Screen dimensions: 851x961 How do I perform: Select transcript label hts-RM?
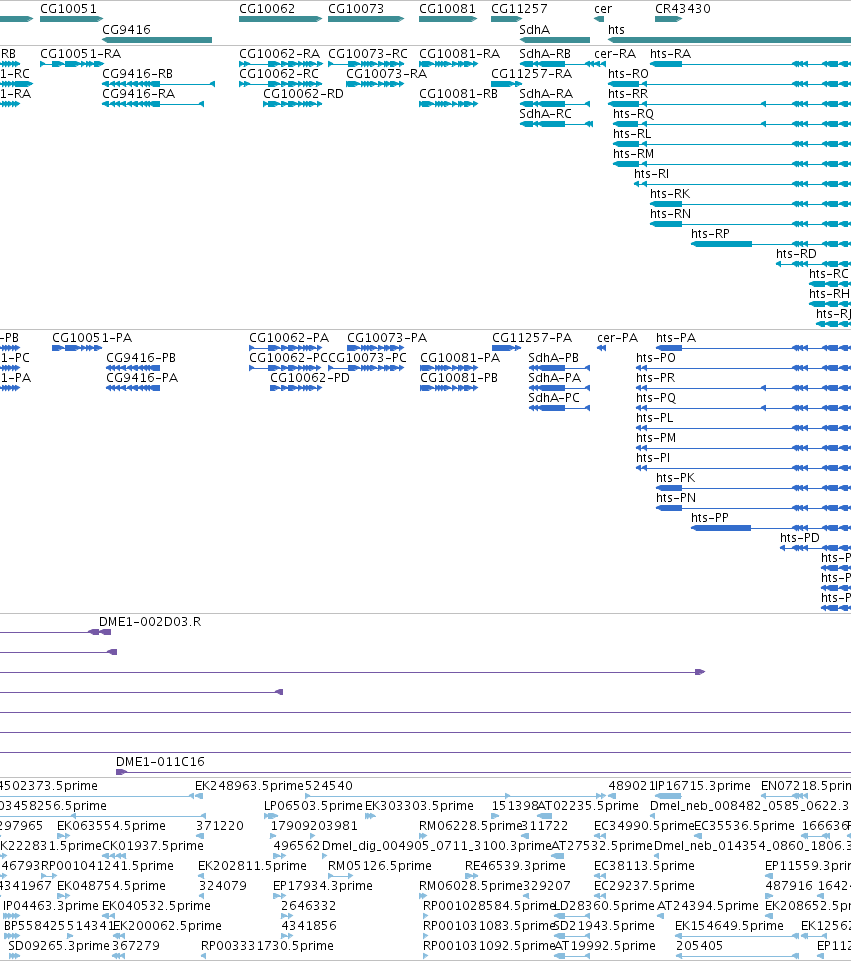pyautogui.click(x=634, y=153)
